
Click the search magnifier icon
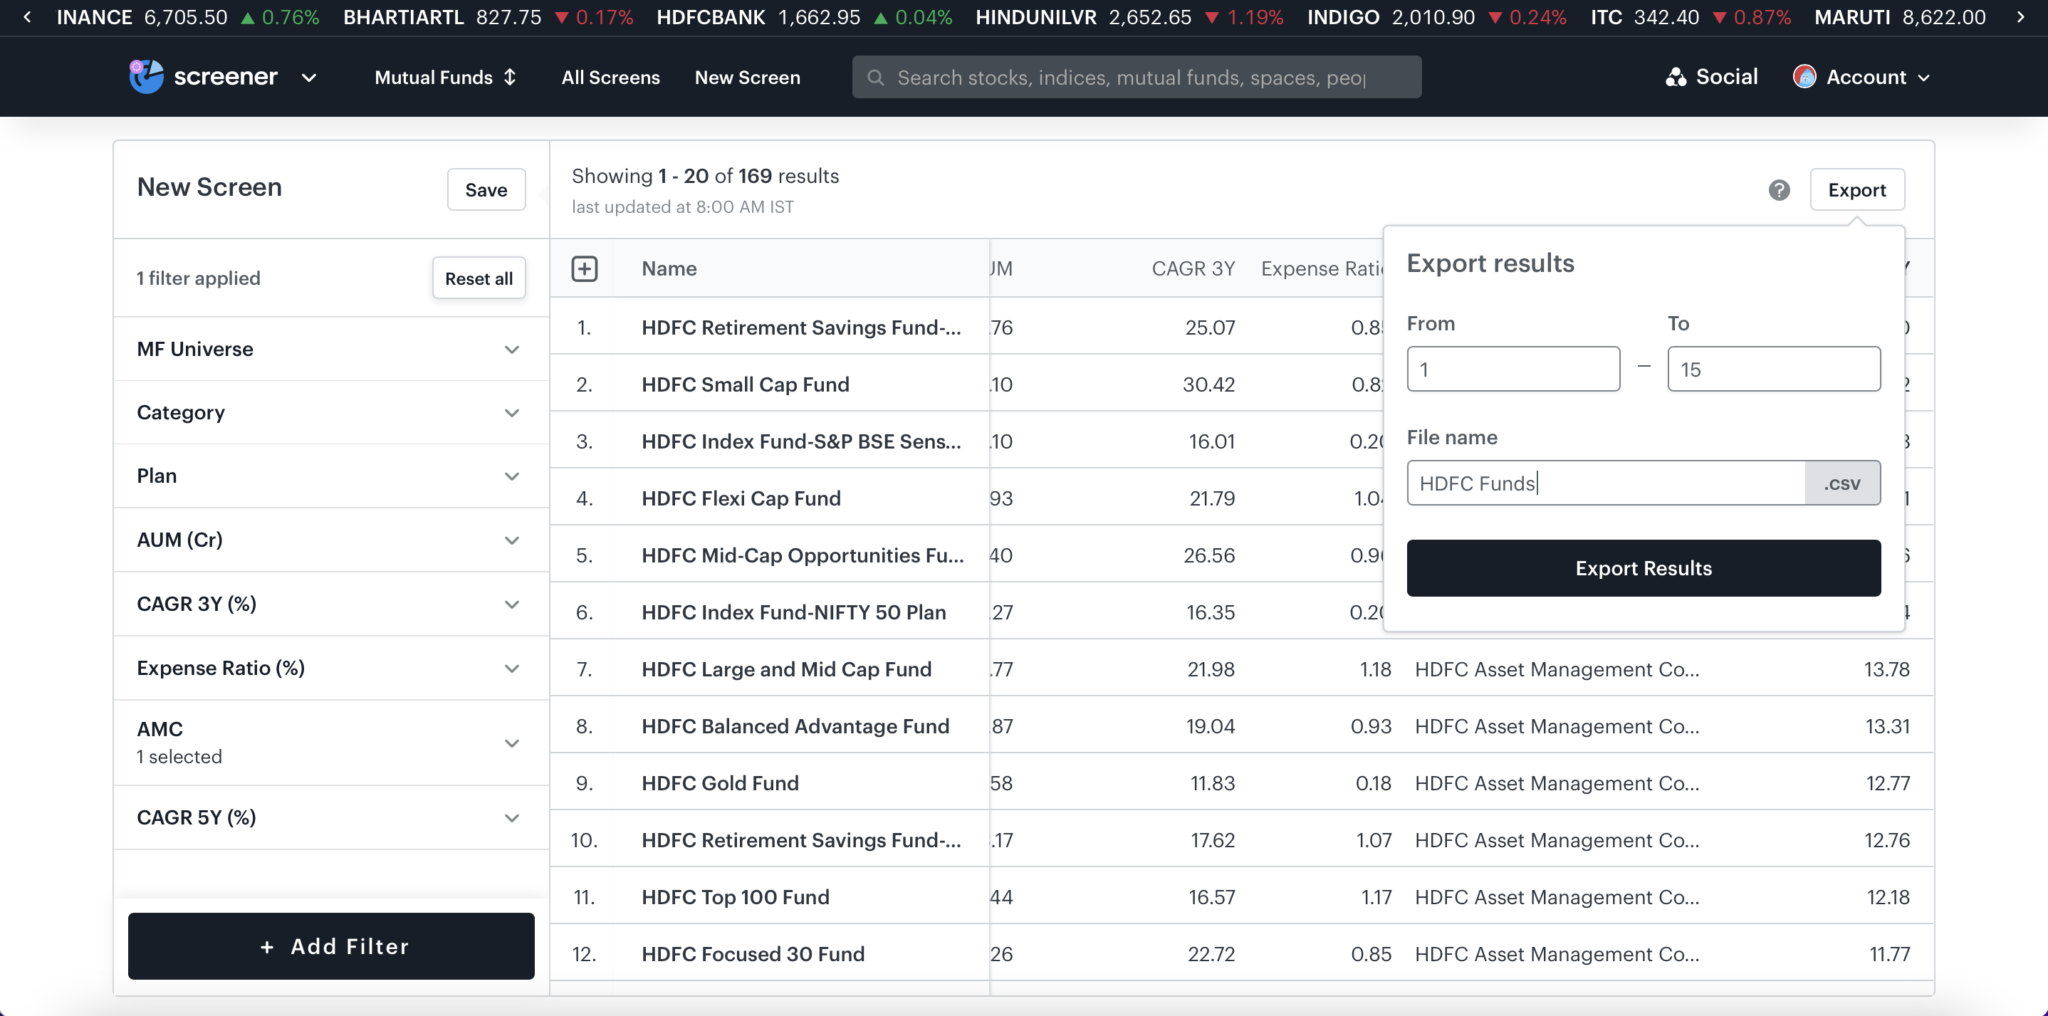(x=875, y=77)
